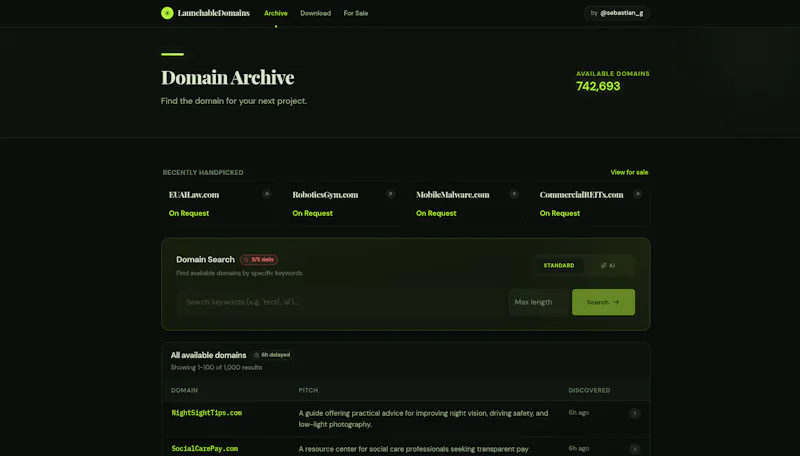Click the DOMAIN column header
This screenshot has height=456, width=800.
[x=184, y=390]
